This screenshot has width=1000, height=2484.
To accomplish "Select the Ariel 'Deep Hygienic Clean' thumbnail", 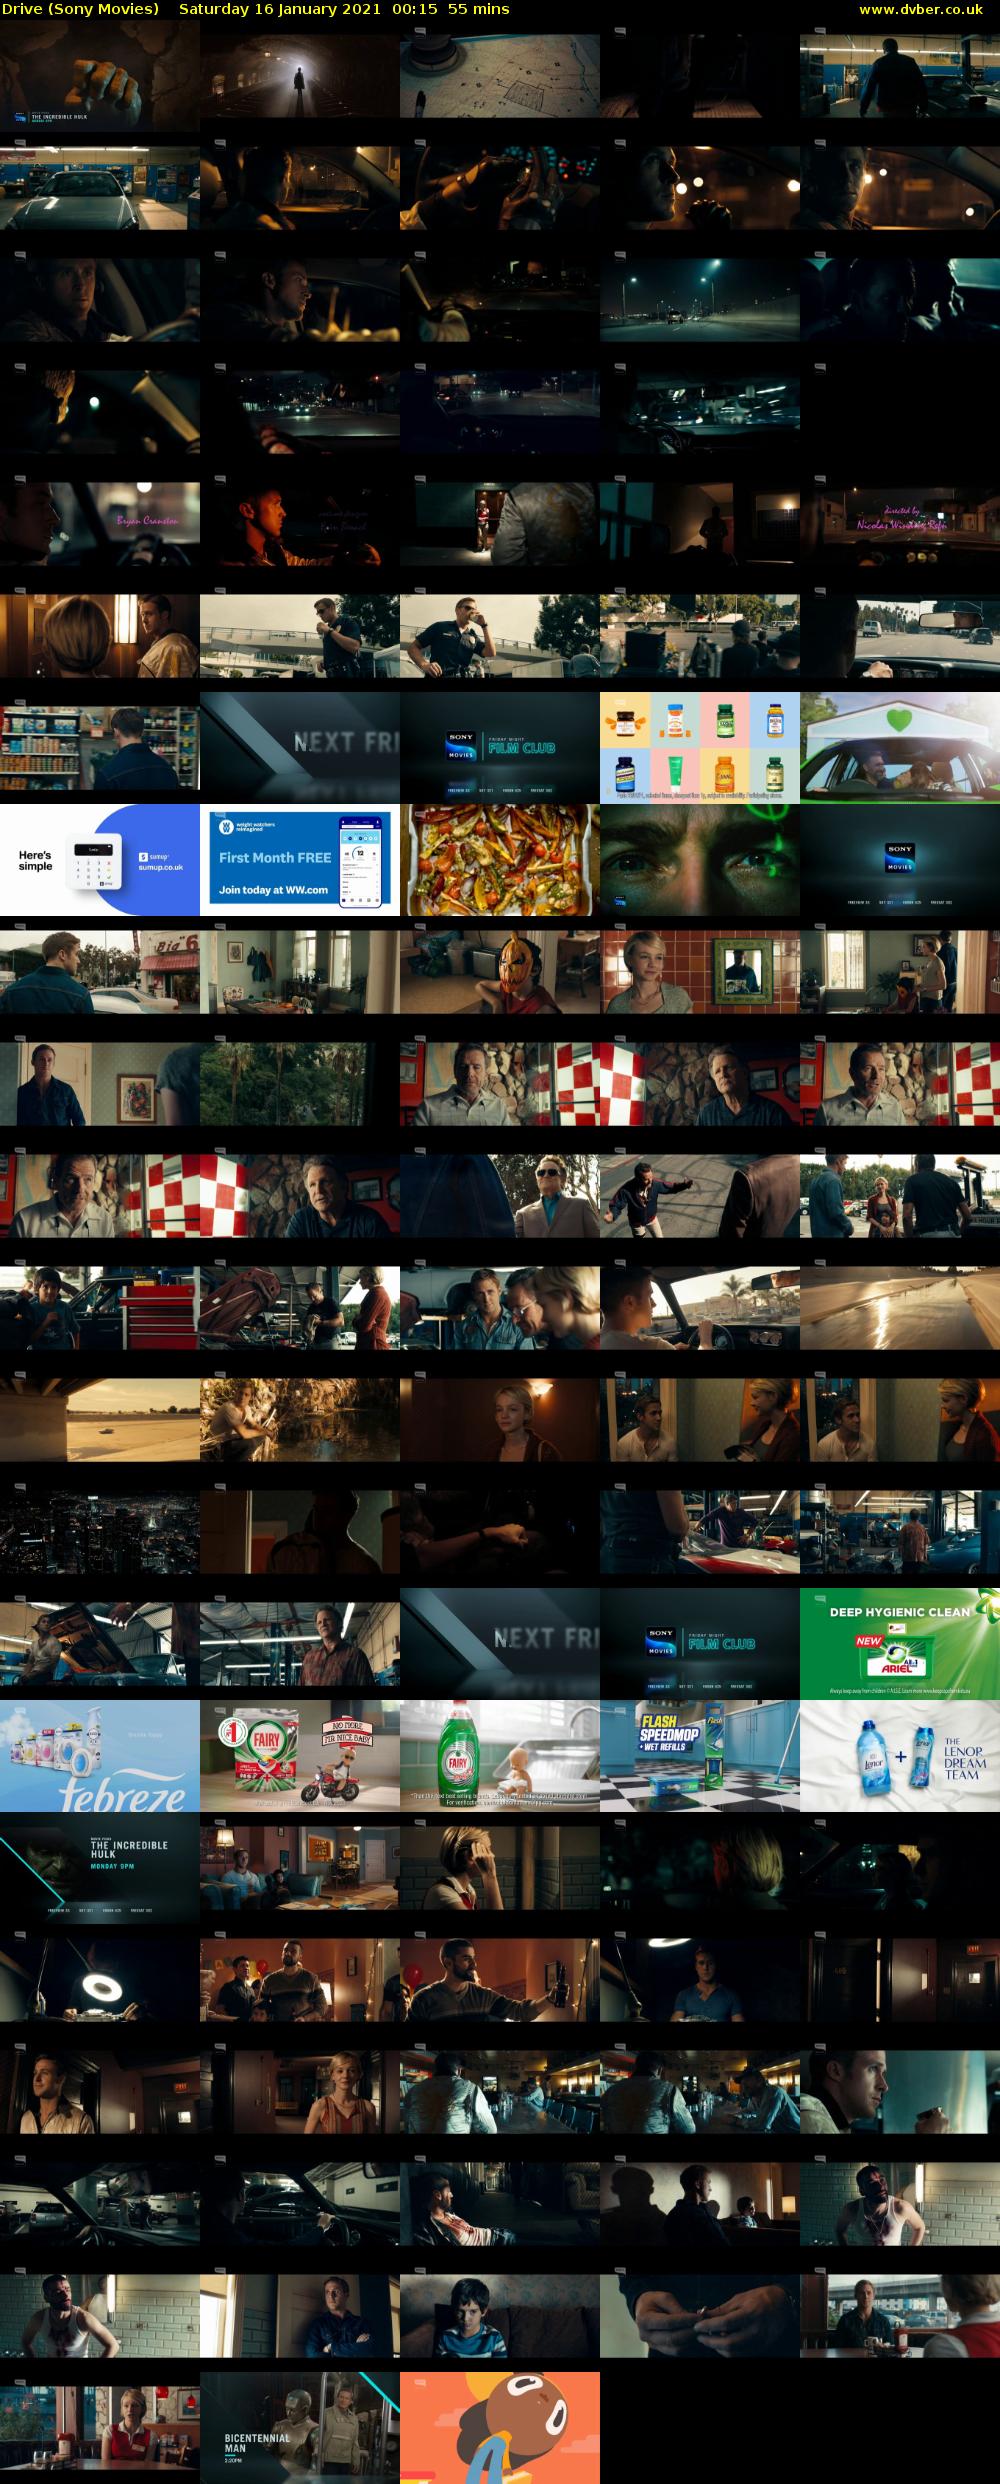I will pyautogui.click(x=900, y=1644).
